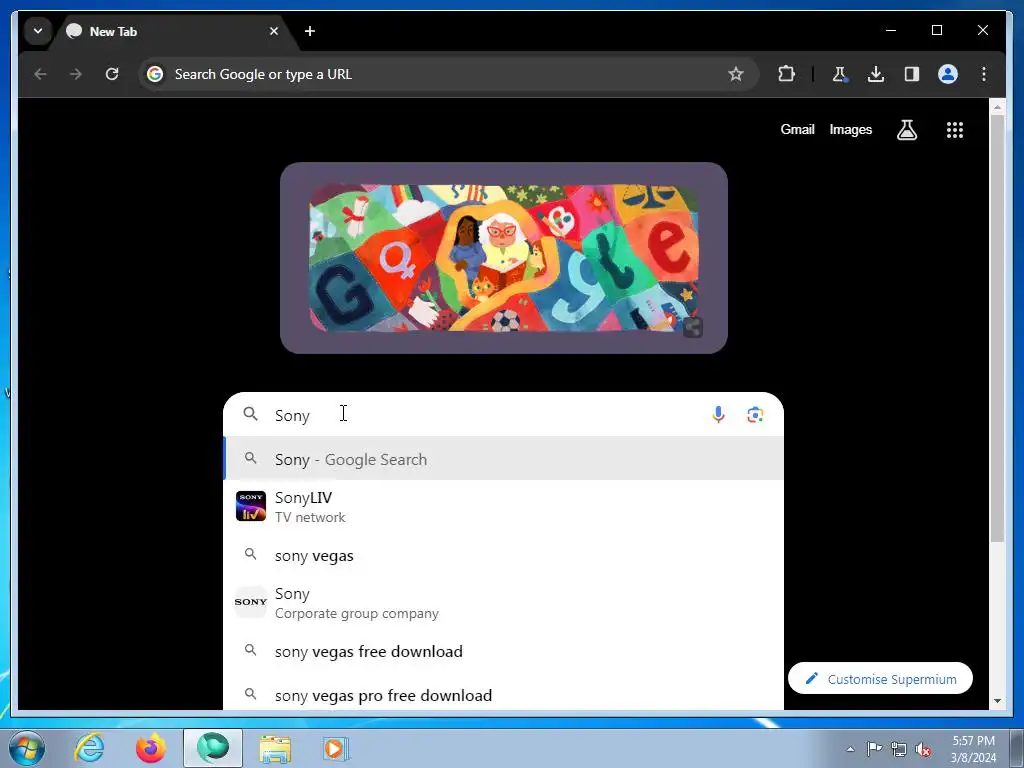Share the doodle using share icon
The width and height of the screenshot is (1024, 768).
(x=693, y=327)
